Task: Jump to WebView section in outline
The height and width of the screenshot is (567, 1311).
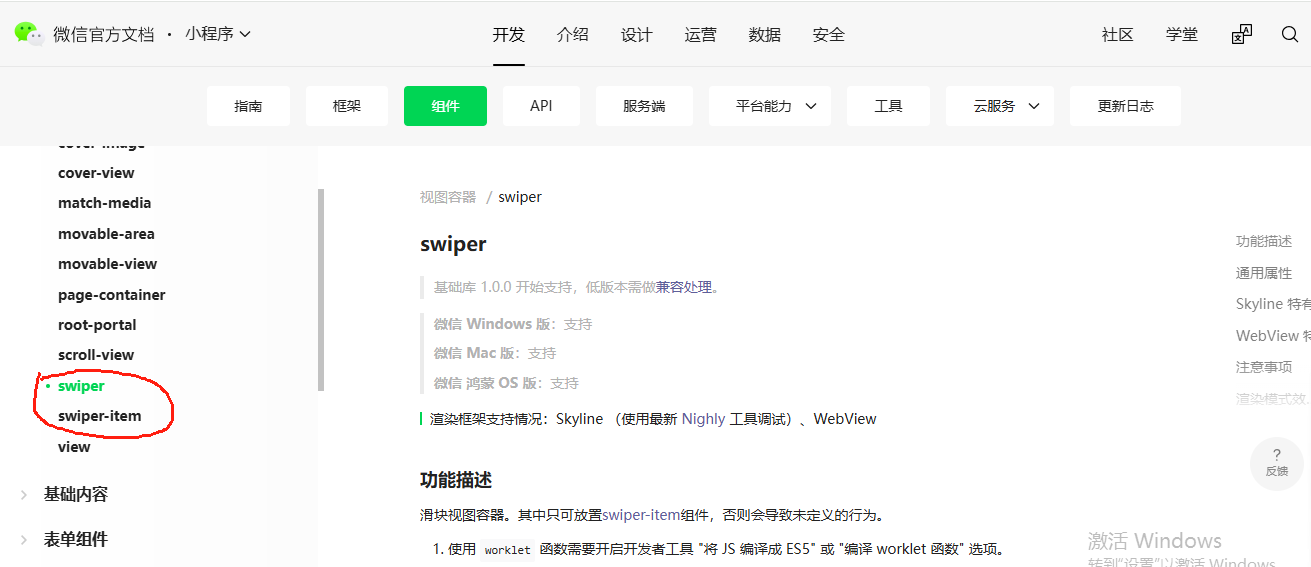Action: (x=1273, y=336)
